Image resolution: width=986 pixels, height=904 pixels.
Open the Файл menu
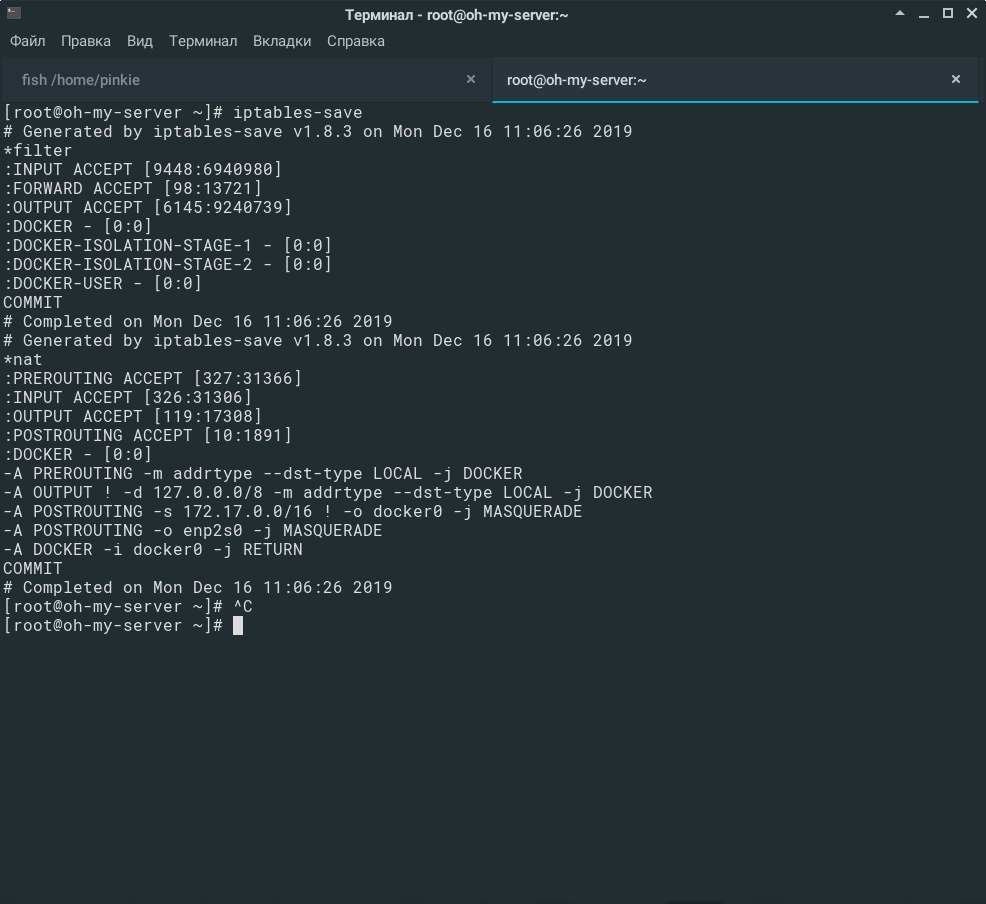pos(28,41)
